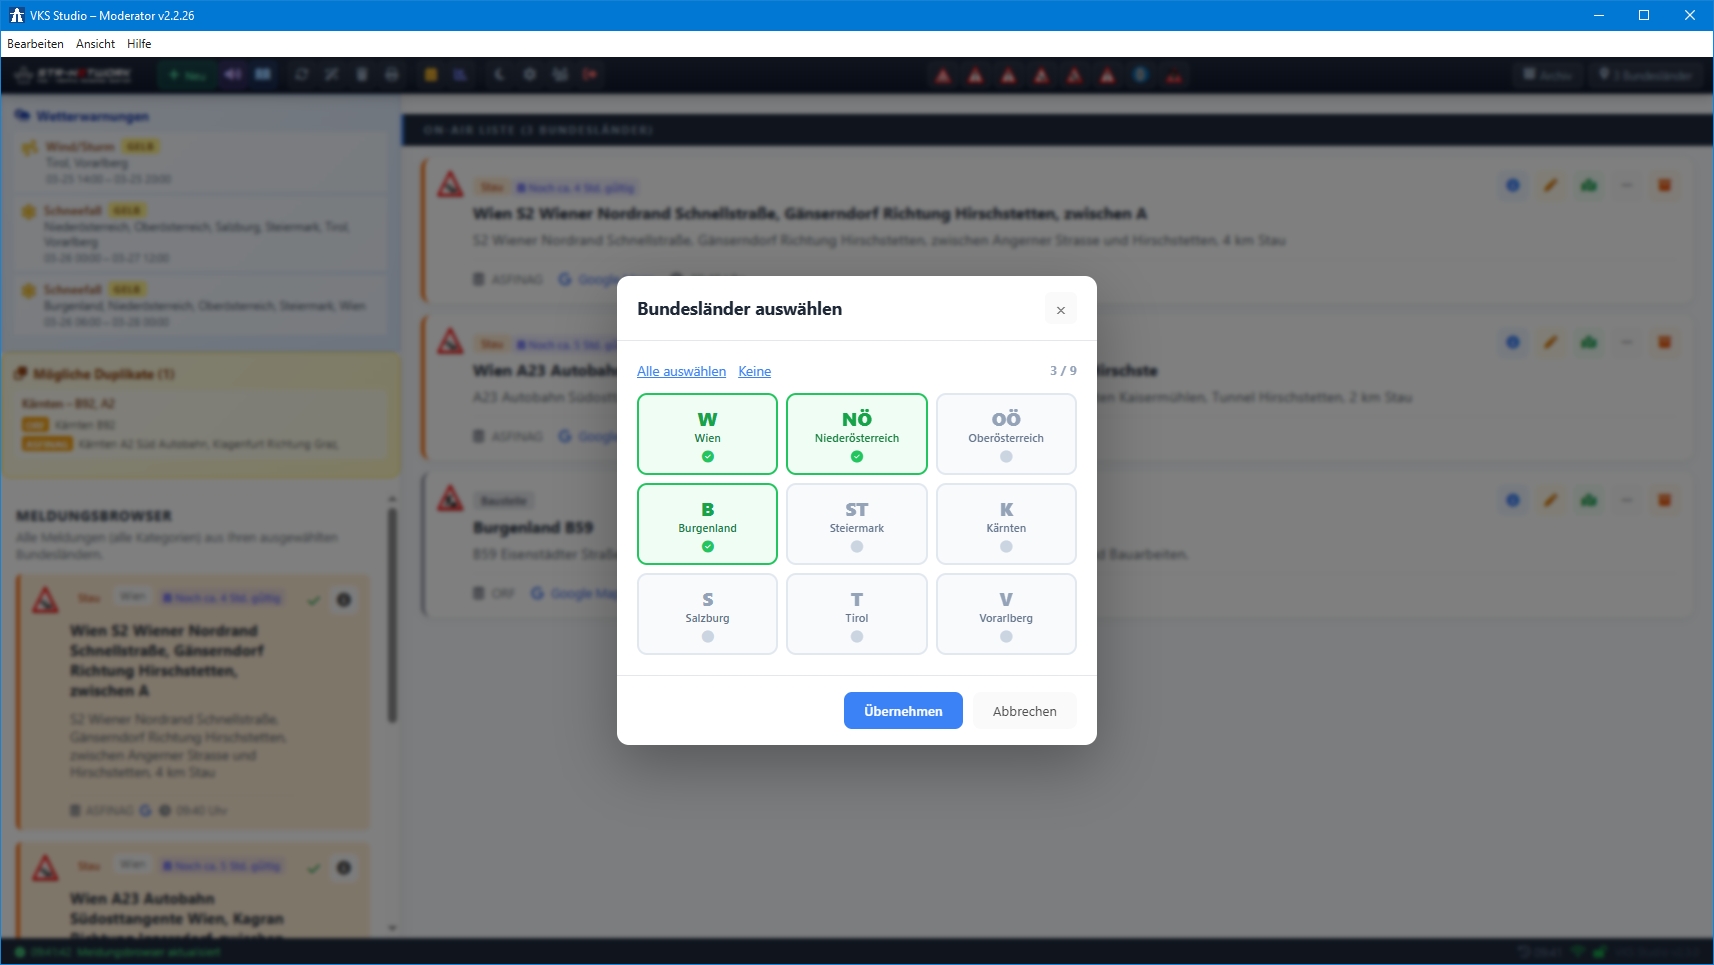The height and width of the screenshot is (965, 1714).
Task: Confirm selection with the Übernehmen button
Action: [902, 711]
